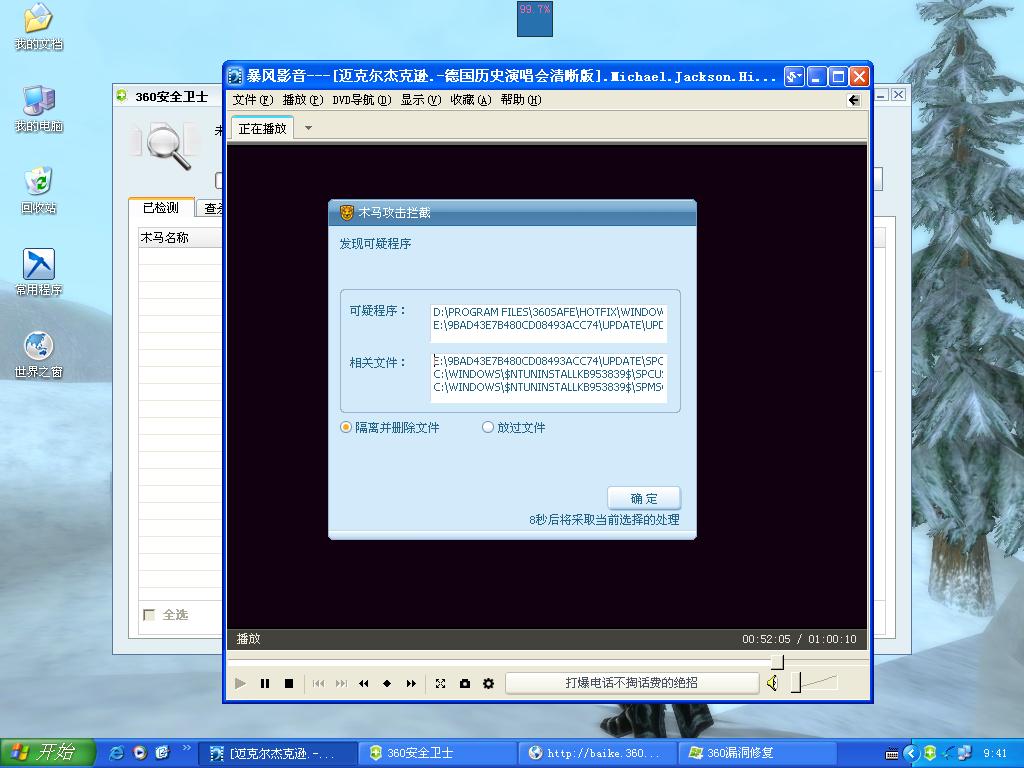Click the media player quick launch icon
1024x768 pixels.
[140, 753]
